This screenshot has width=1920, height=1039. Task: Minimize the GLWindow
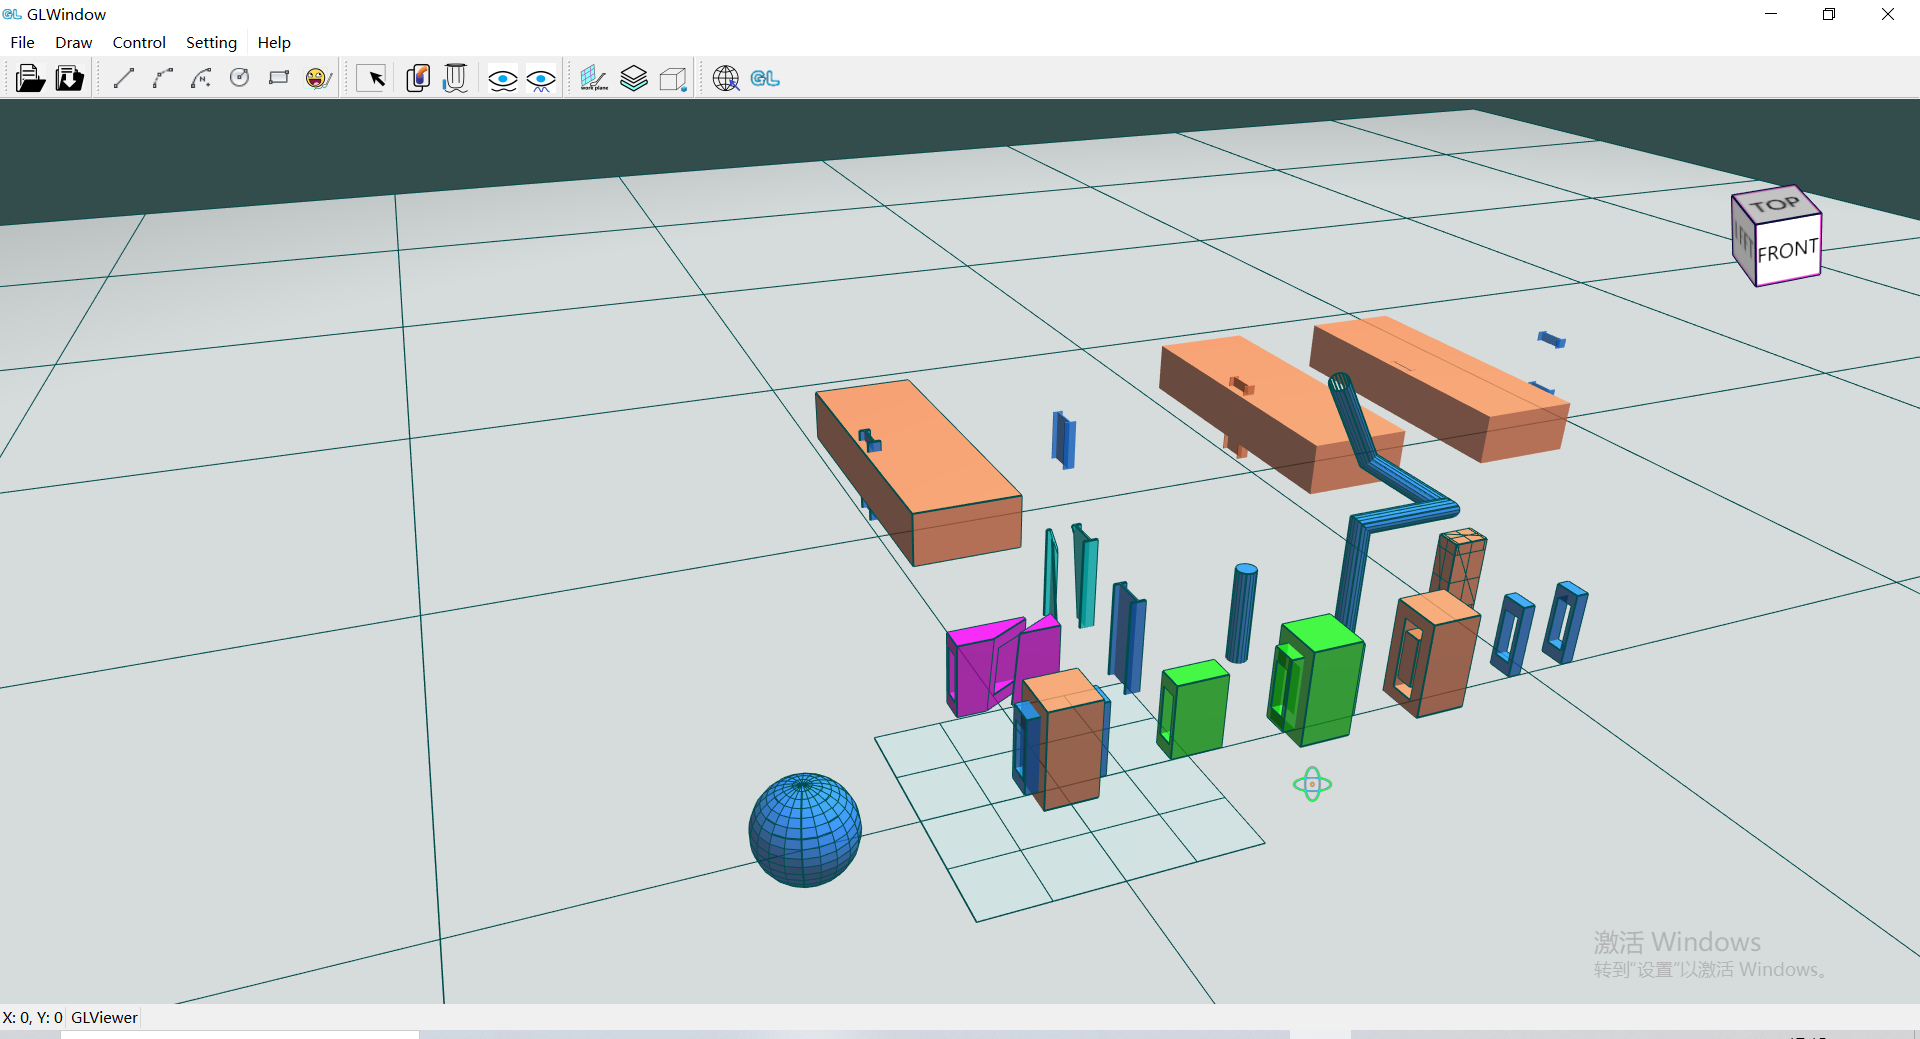point(1771,14)
